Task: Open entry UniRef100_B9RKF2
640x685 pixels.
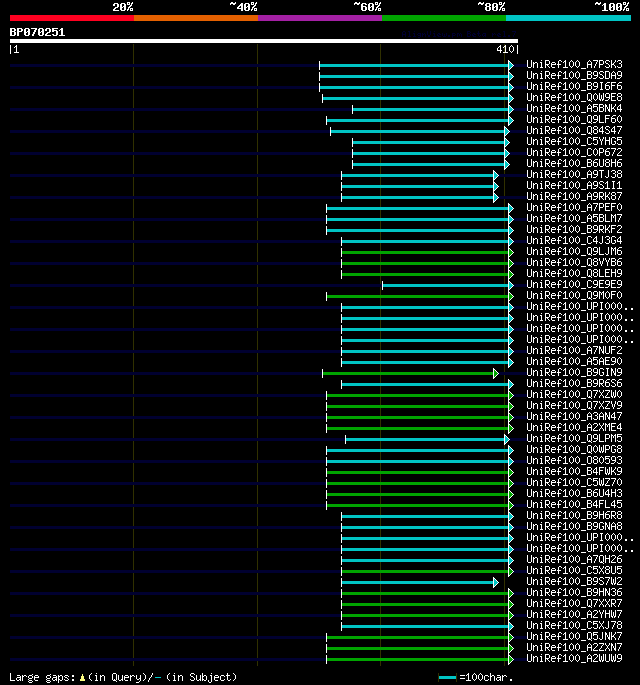Action: click(x=574, y=230)
